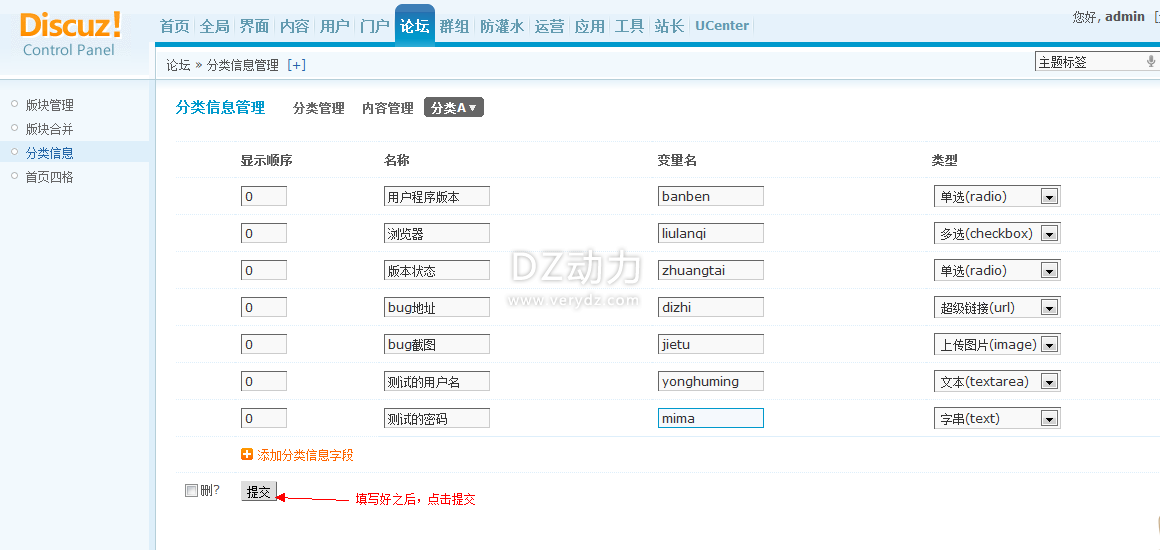The image size is (1160, 550).
Task: Open the 超级链接(url) type dropdown
Action: click(1049, 308)
